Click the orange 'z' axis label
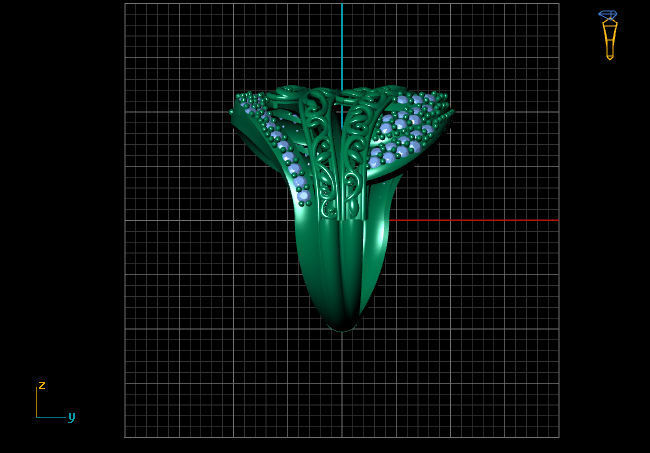 point(42,385)
